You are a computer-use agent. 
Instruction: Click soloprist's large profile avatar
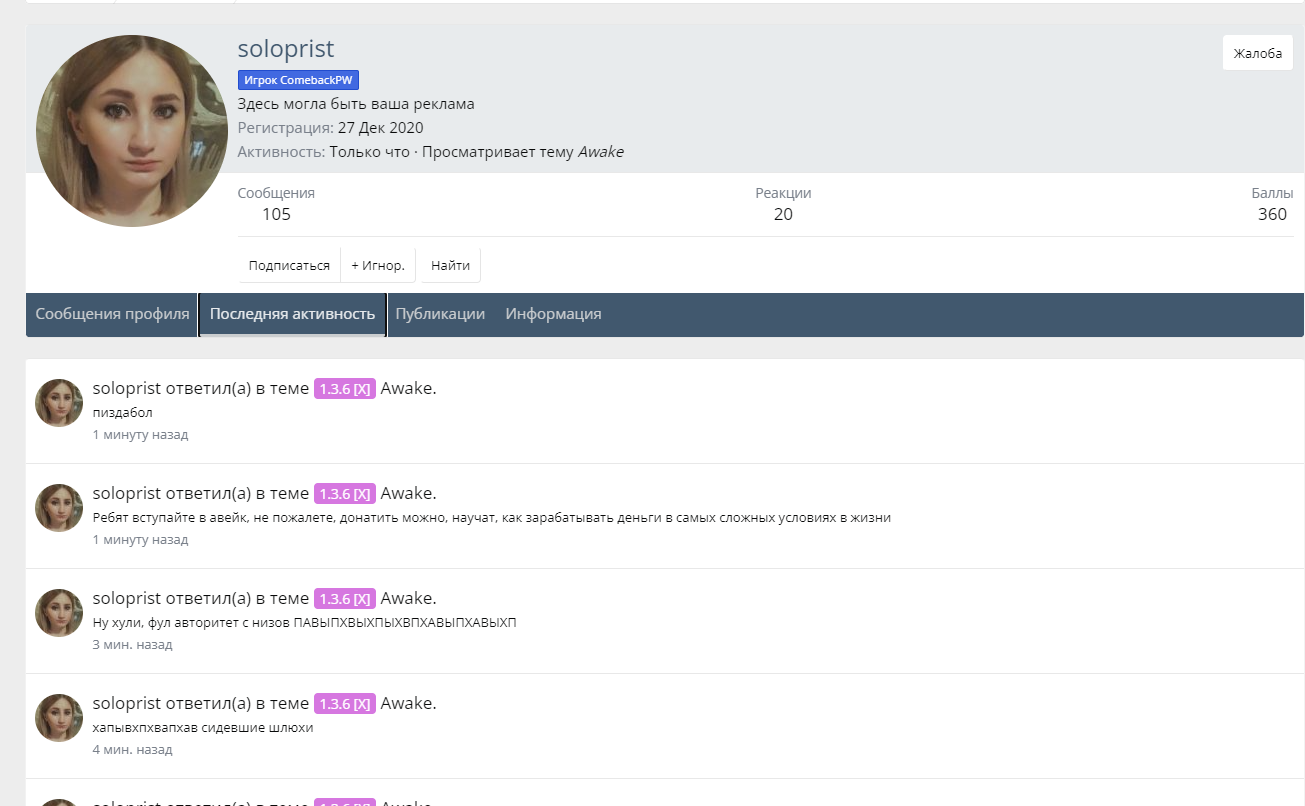point(132,131)
